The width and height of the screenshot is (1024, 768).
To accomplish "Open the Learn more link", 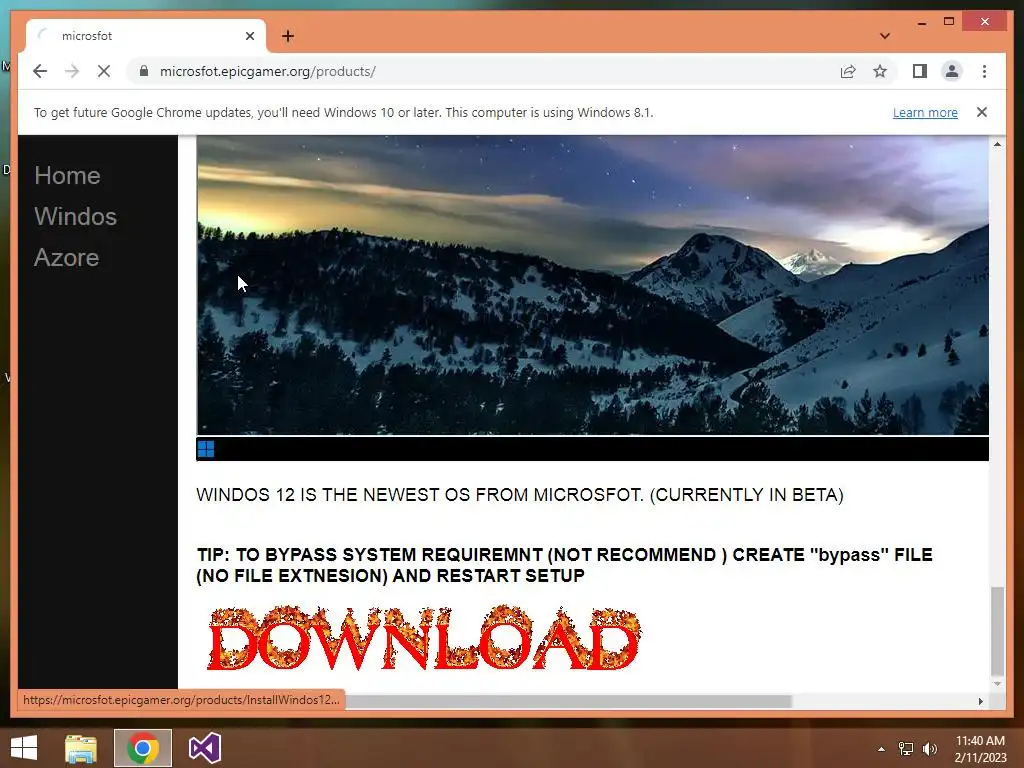I will point(925,112).
